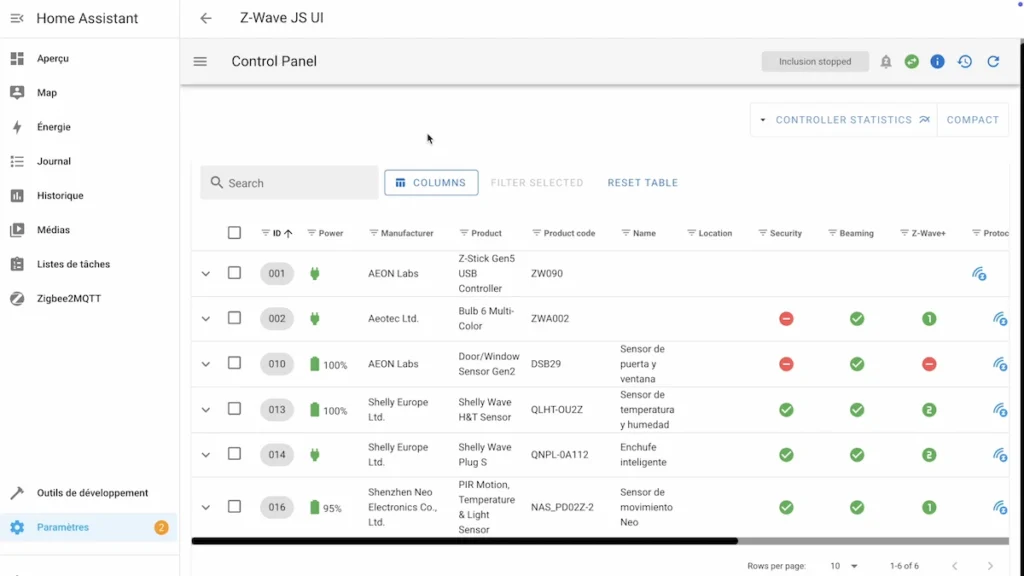1024x576 pixels.
Task: Open the Beaming column filter icon
Action: tap(832, 233)
